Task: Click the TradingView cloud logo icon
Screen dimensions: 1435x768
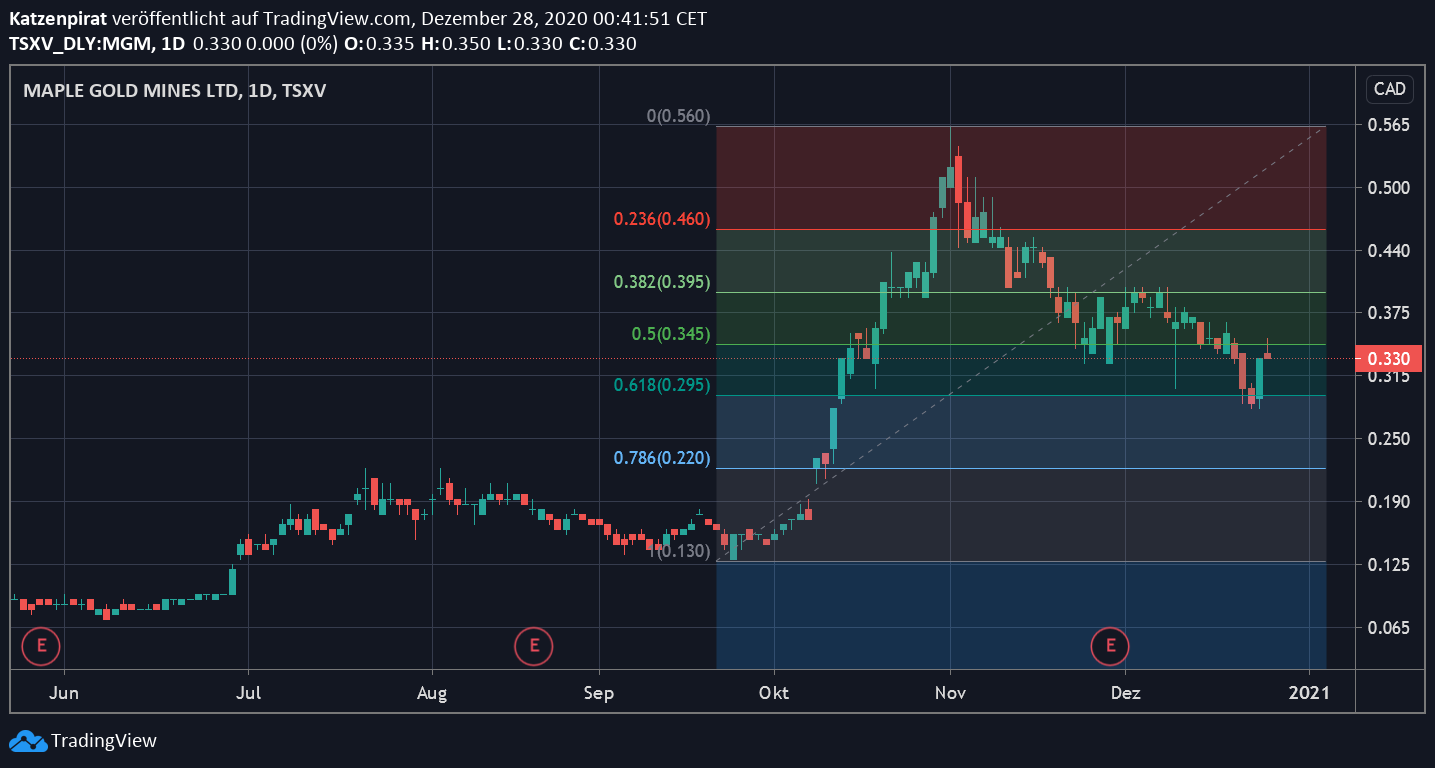Action: 27,741
